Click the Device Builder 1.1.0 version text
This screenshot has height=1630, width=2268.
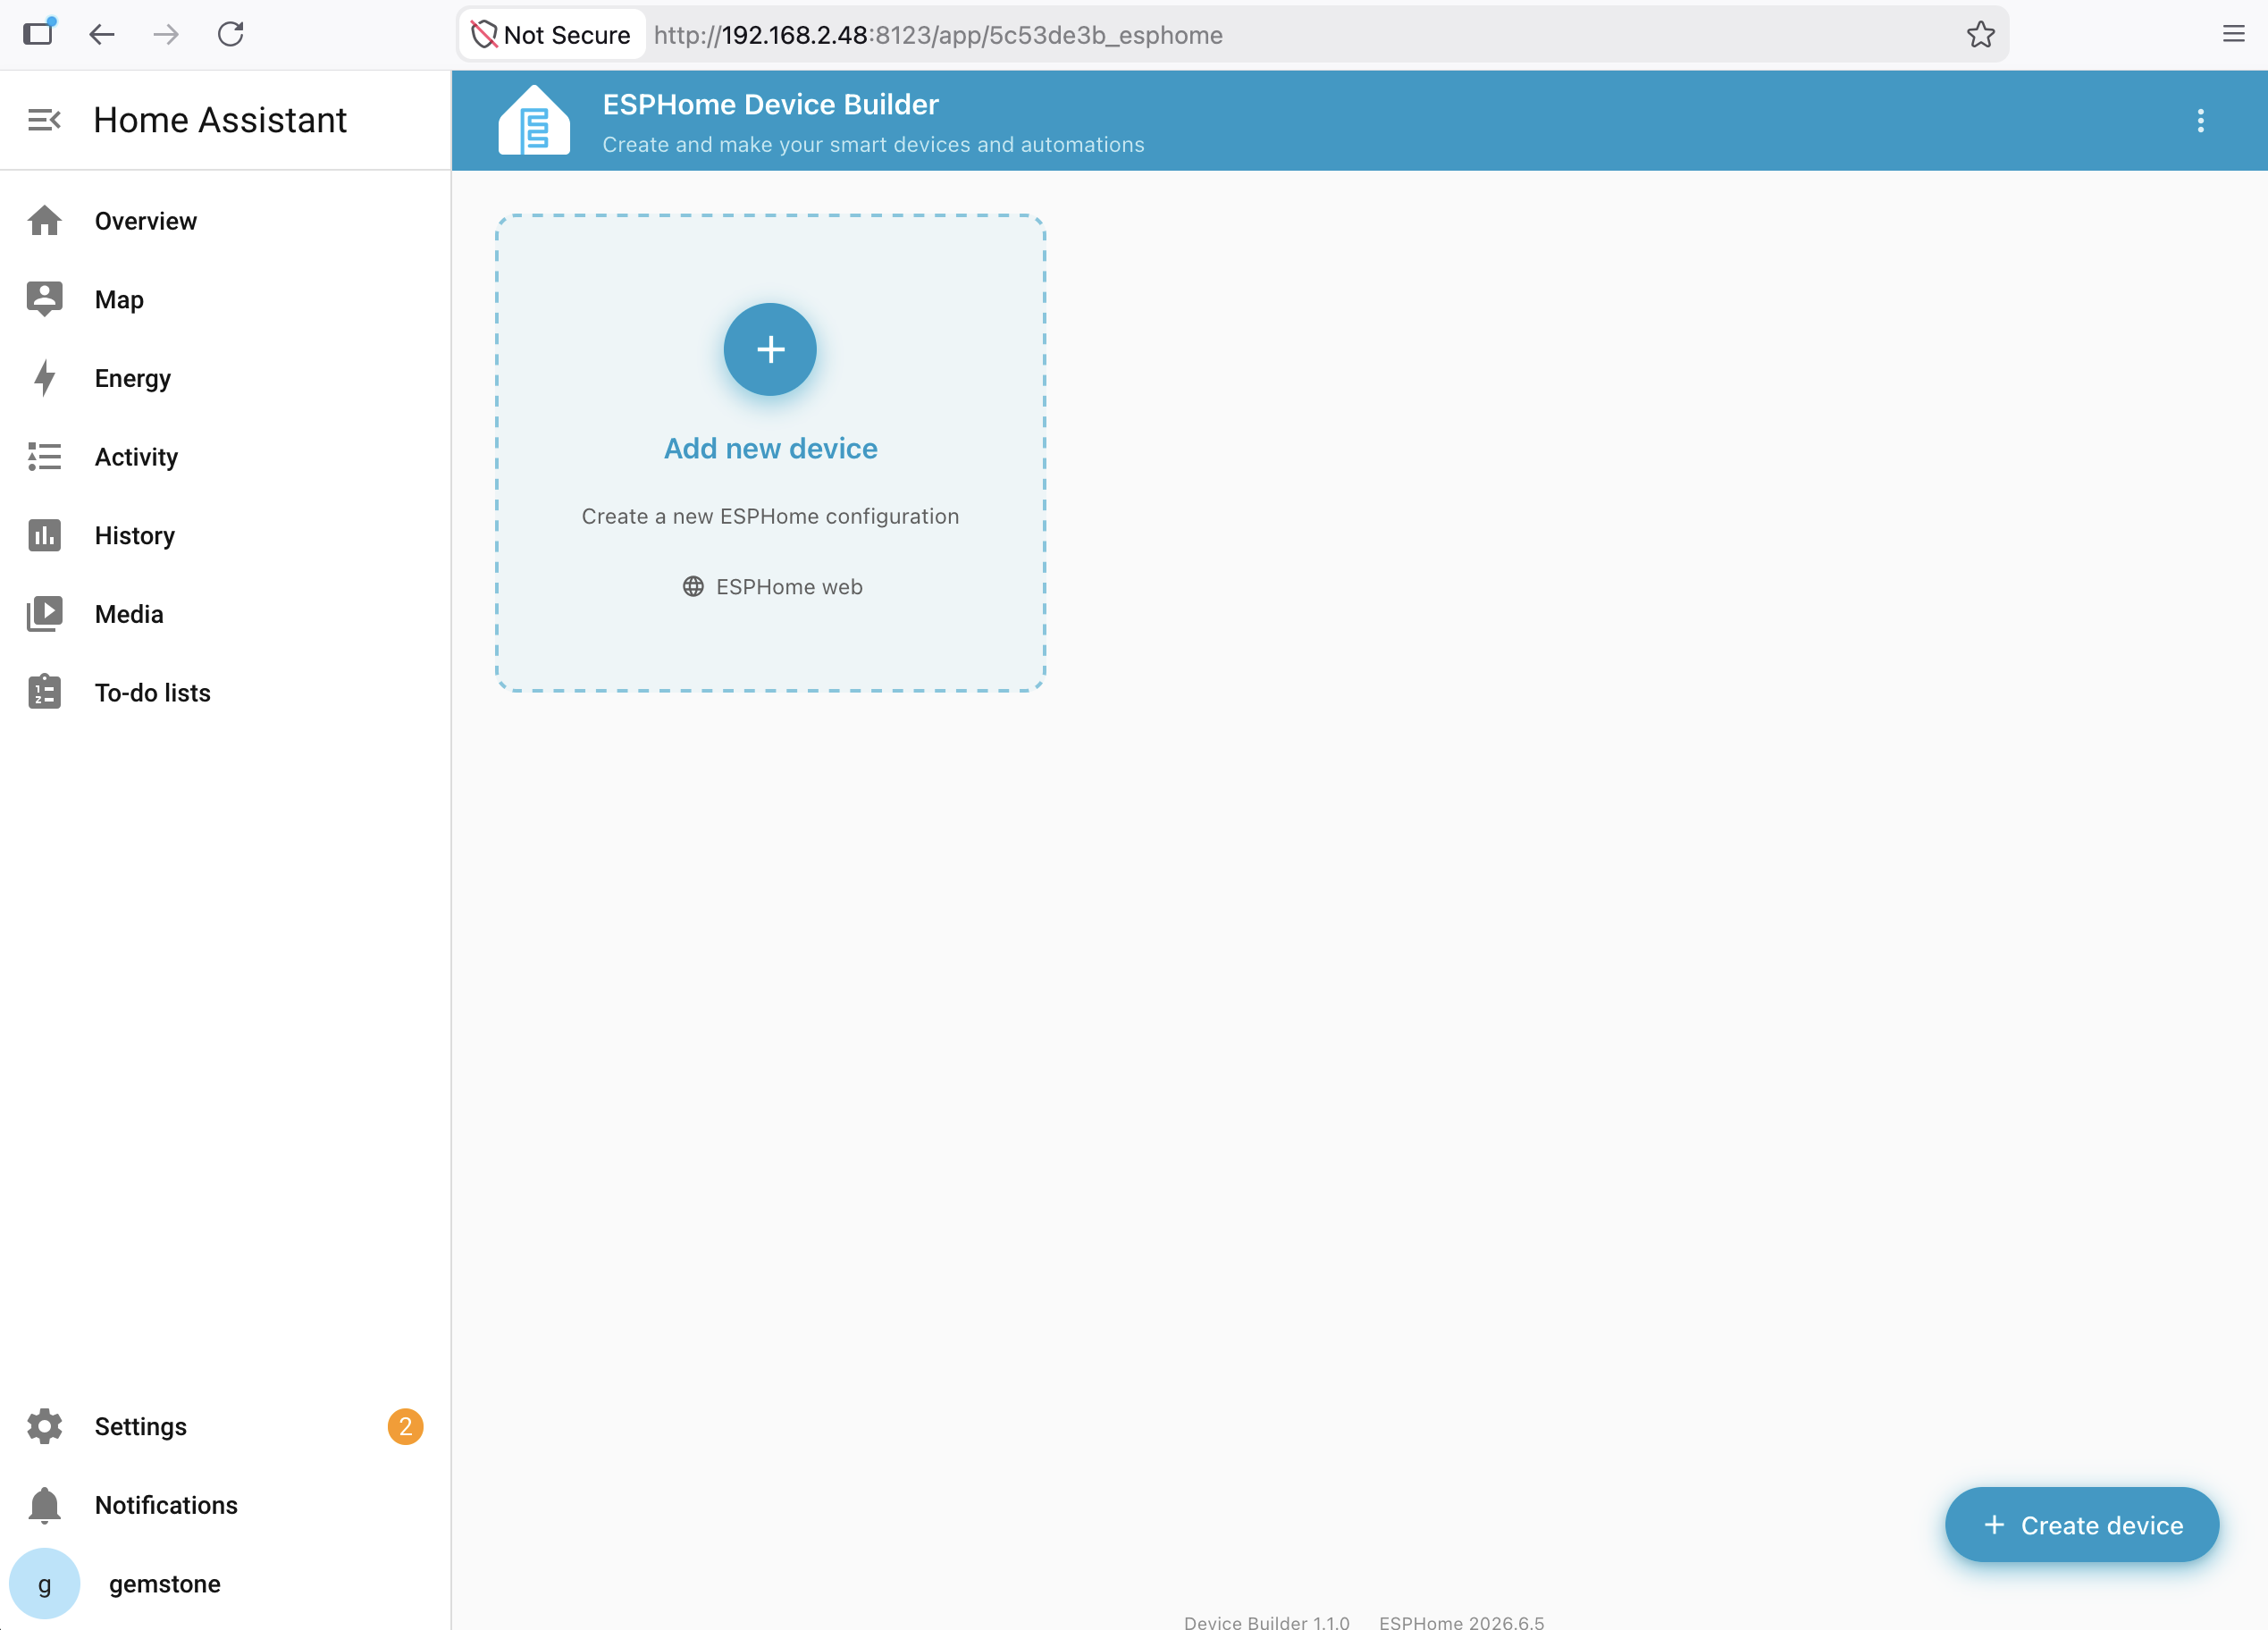1266,1621
